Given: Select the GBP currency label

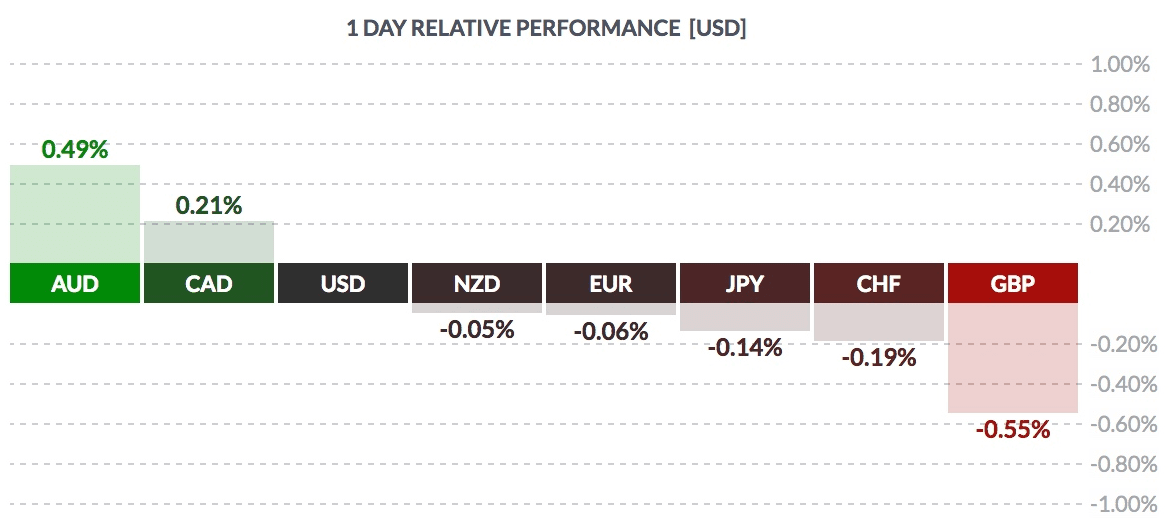Looking at the screenshot, I should [1013, 283].
